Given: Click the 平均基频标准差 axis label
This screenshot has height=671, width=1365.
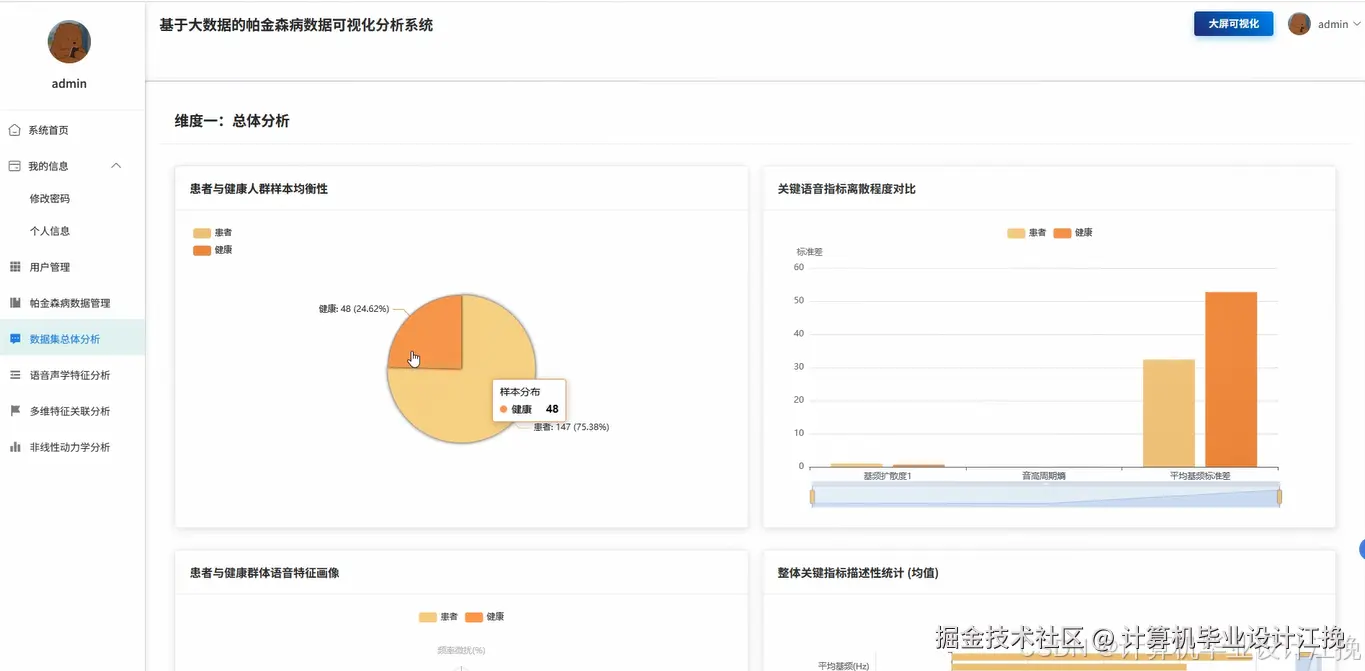Looking at the screenshot, I should (1200, 476).
